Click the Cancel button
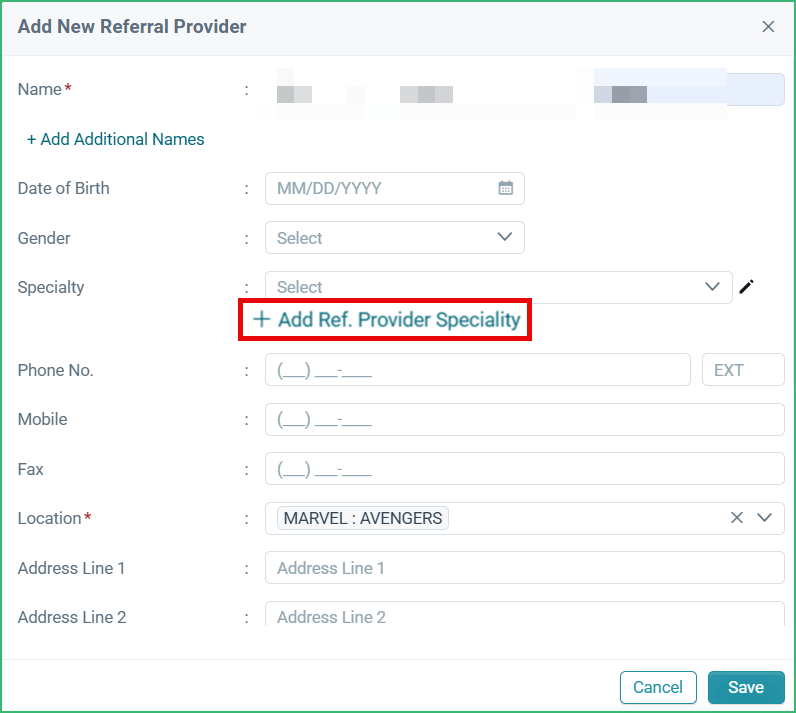 (x=658, y=687)
